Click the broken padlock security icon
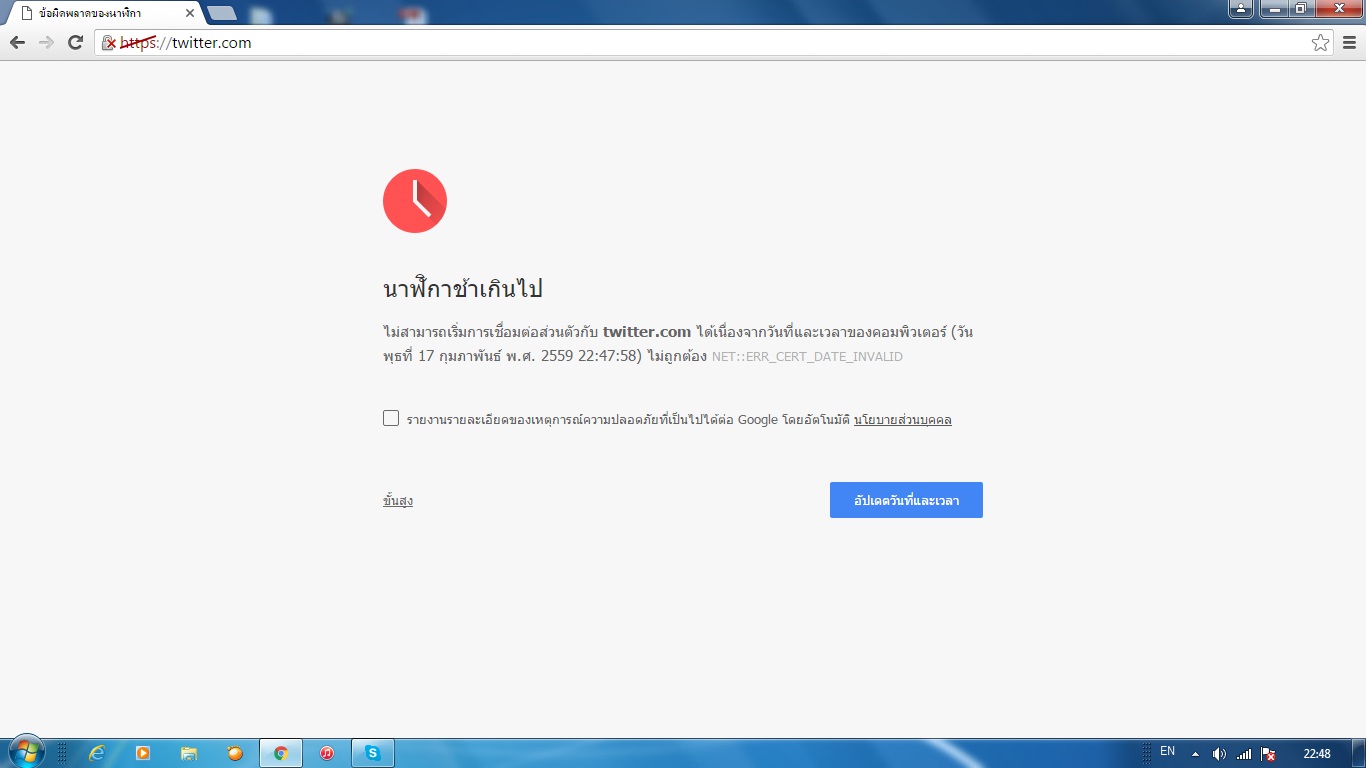This screenshot has width=1366, height=768. (x=109, y=43)
